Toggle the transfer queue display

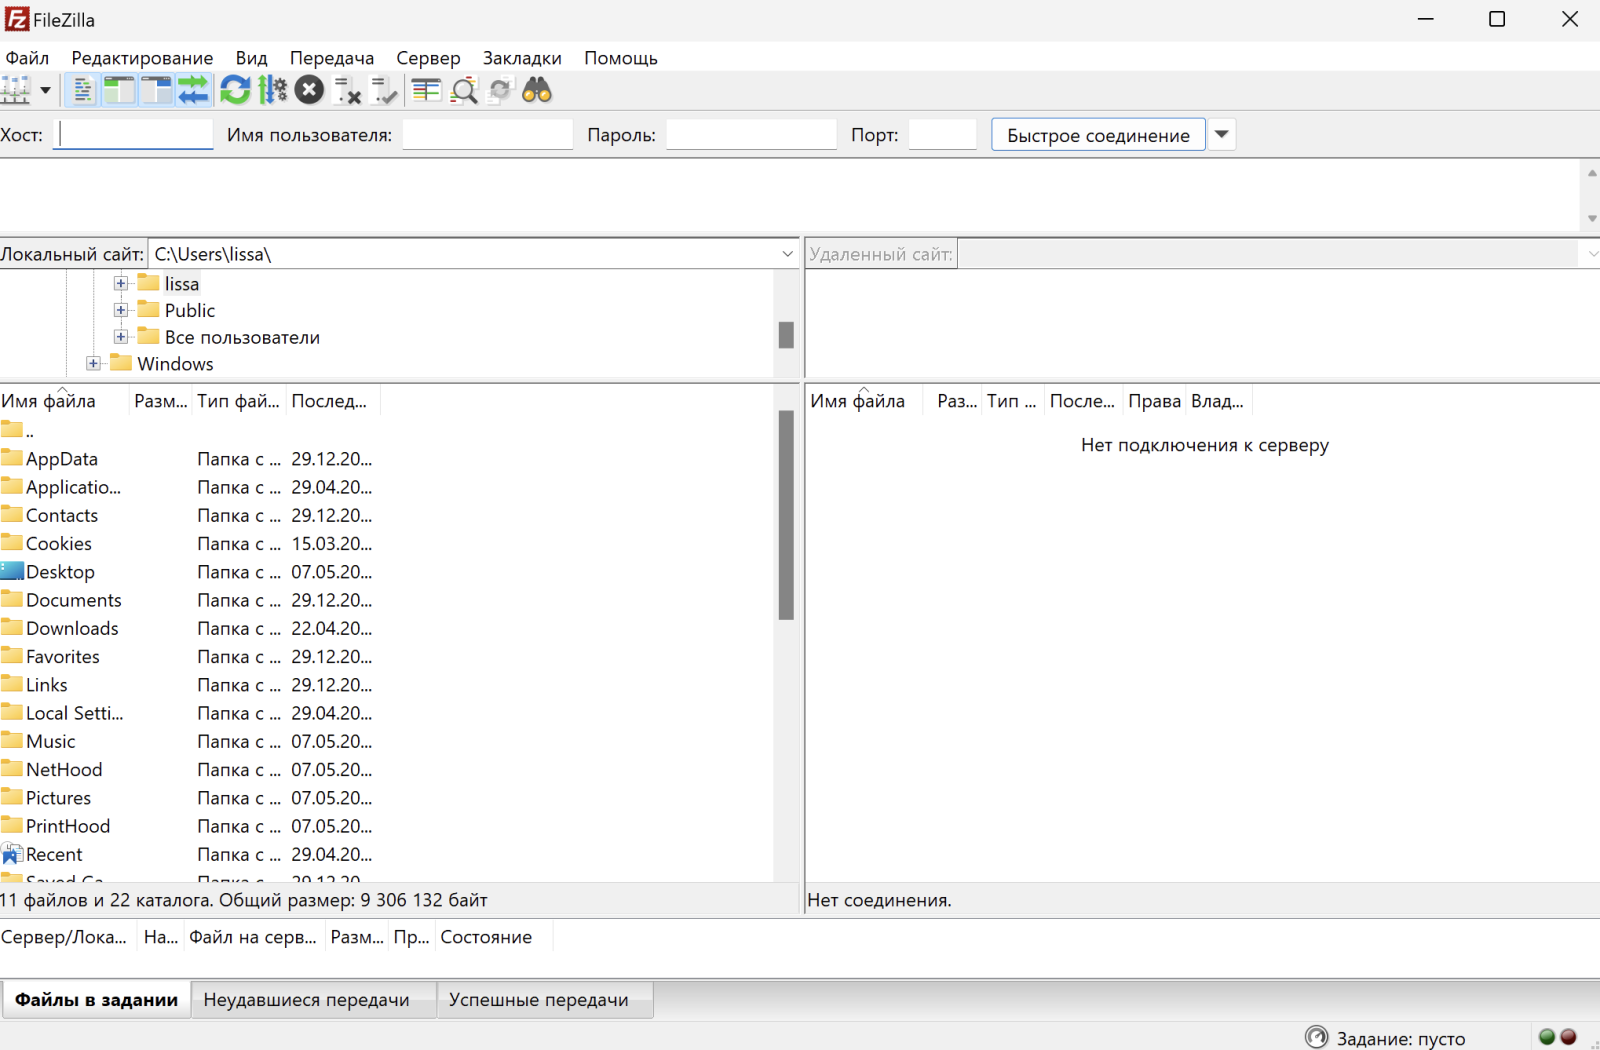pos(193,90)
